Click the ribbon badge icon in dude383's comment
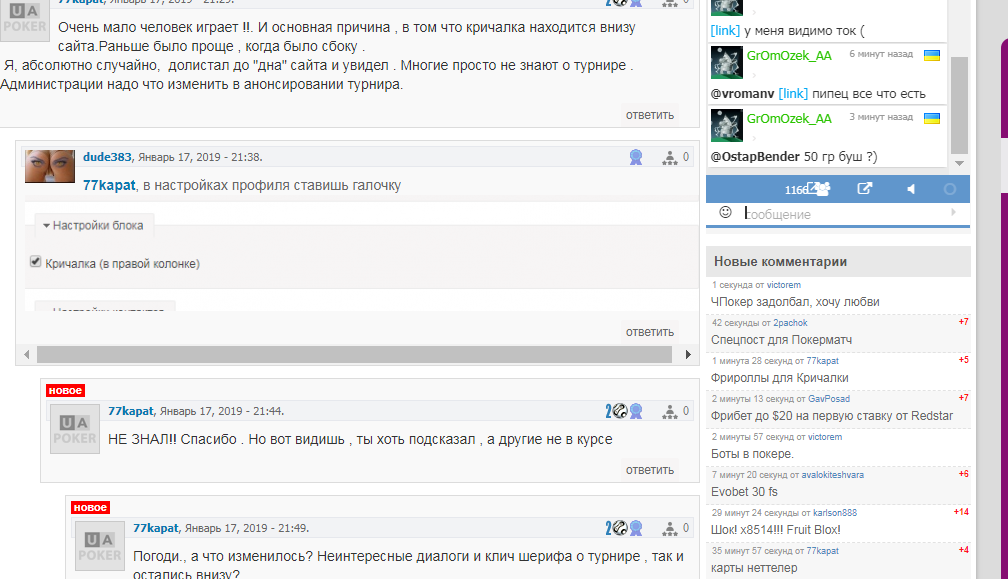 (x=636, y=157)
